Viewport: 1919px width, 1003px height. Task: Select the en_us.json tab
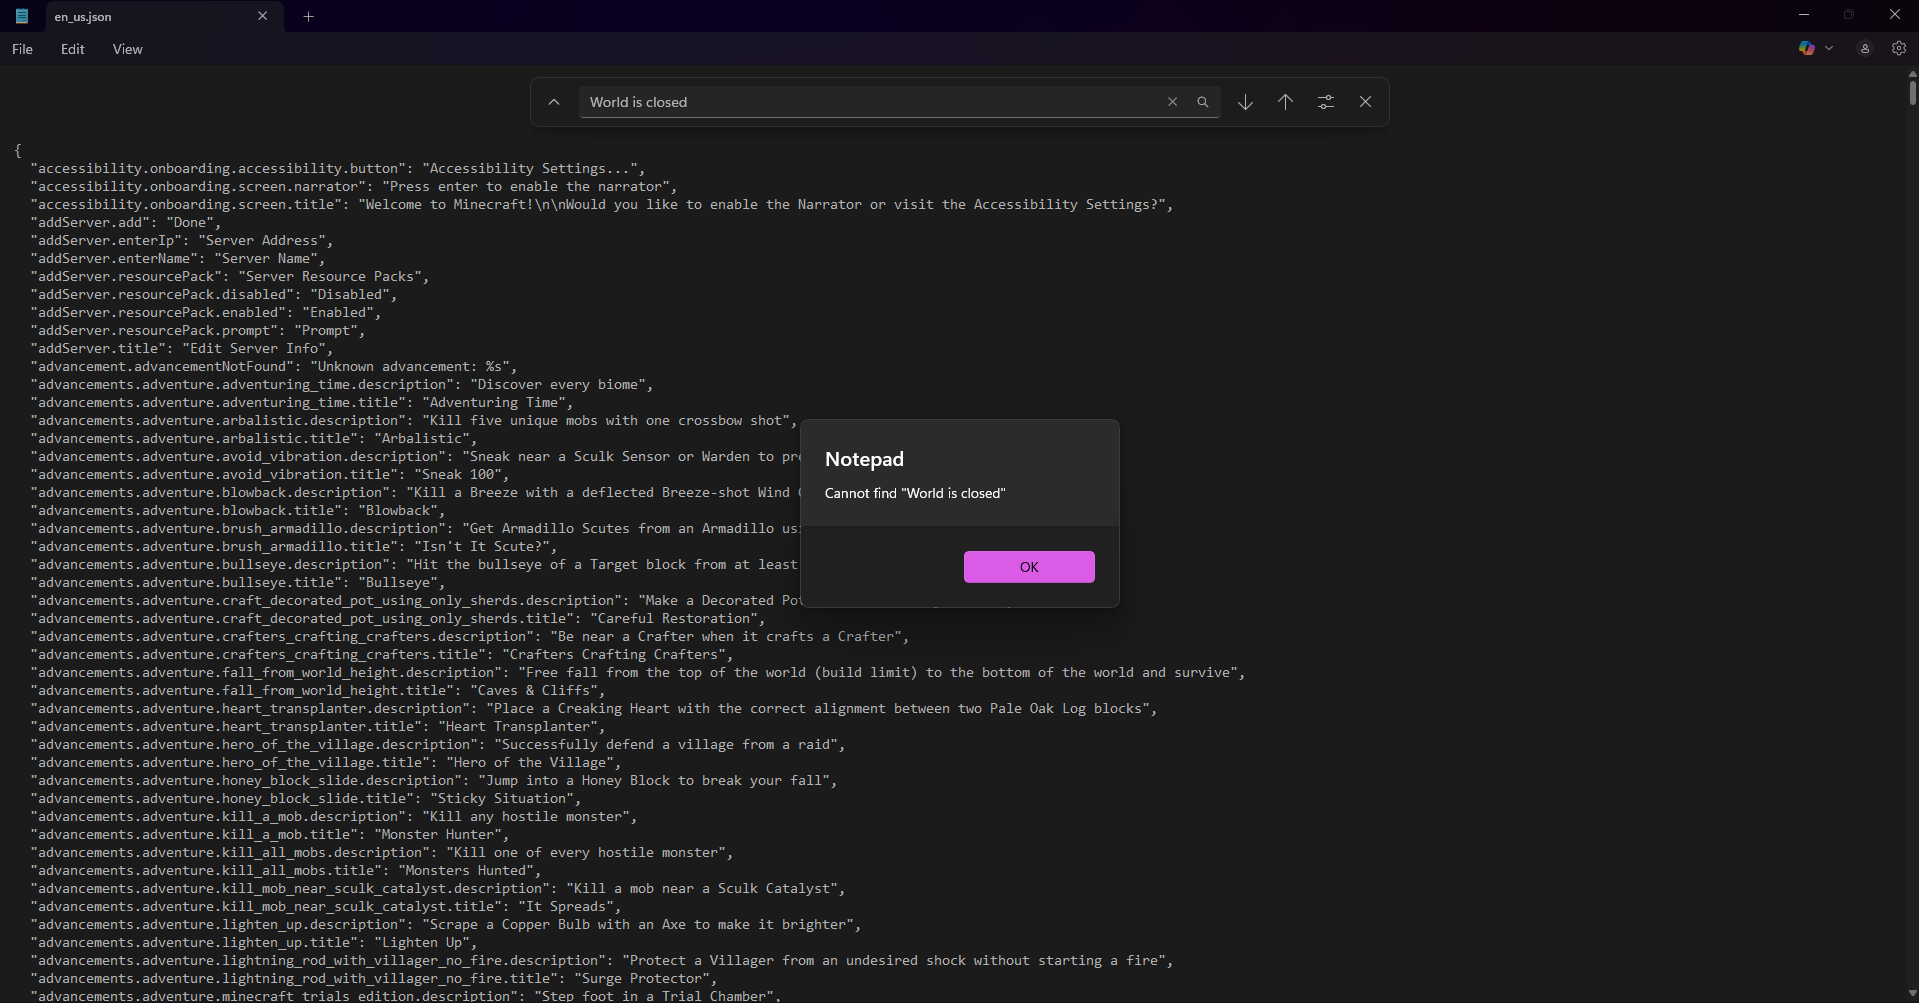[x=140, y=17]
